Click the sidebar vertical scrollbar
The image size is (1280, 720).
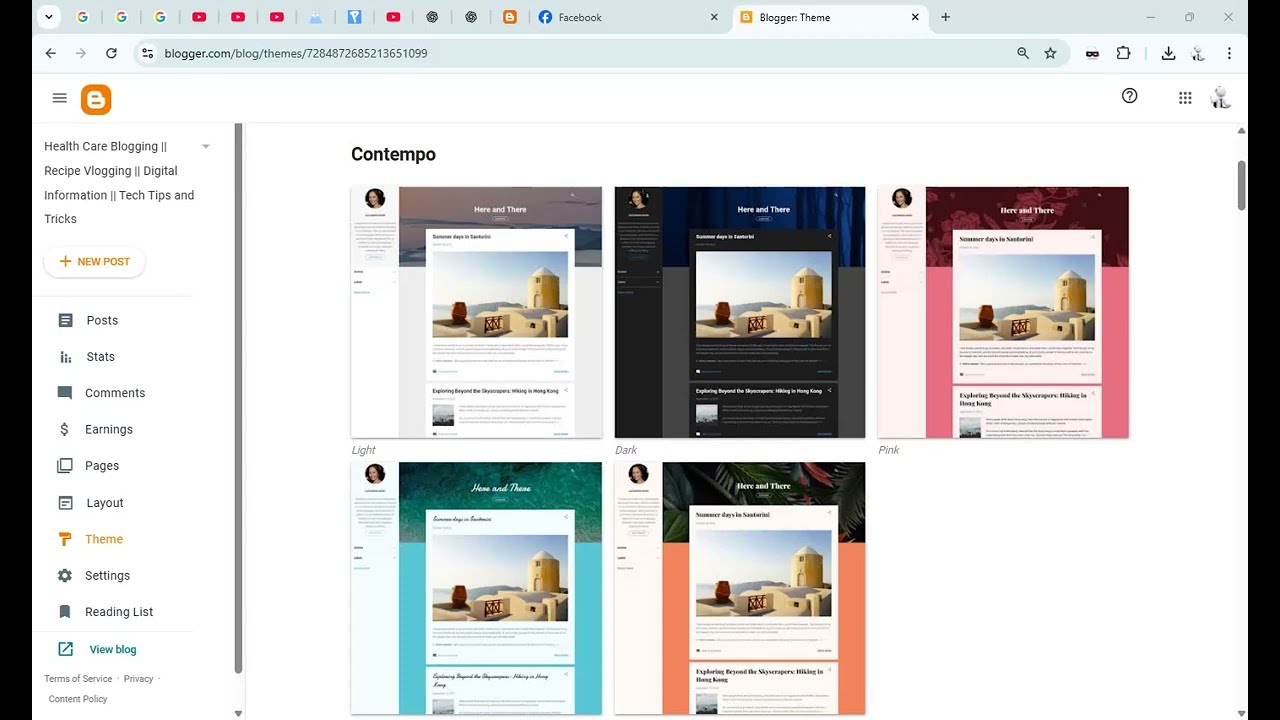pyautogui.click(x=239, y=398)
